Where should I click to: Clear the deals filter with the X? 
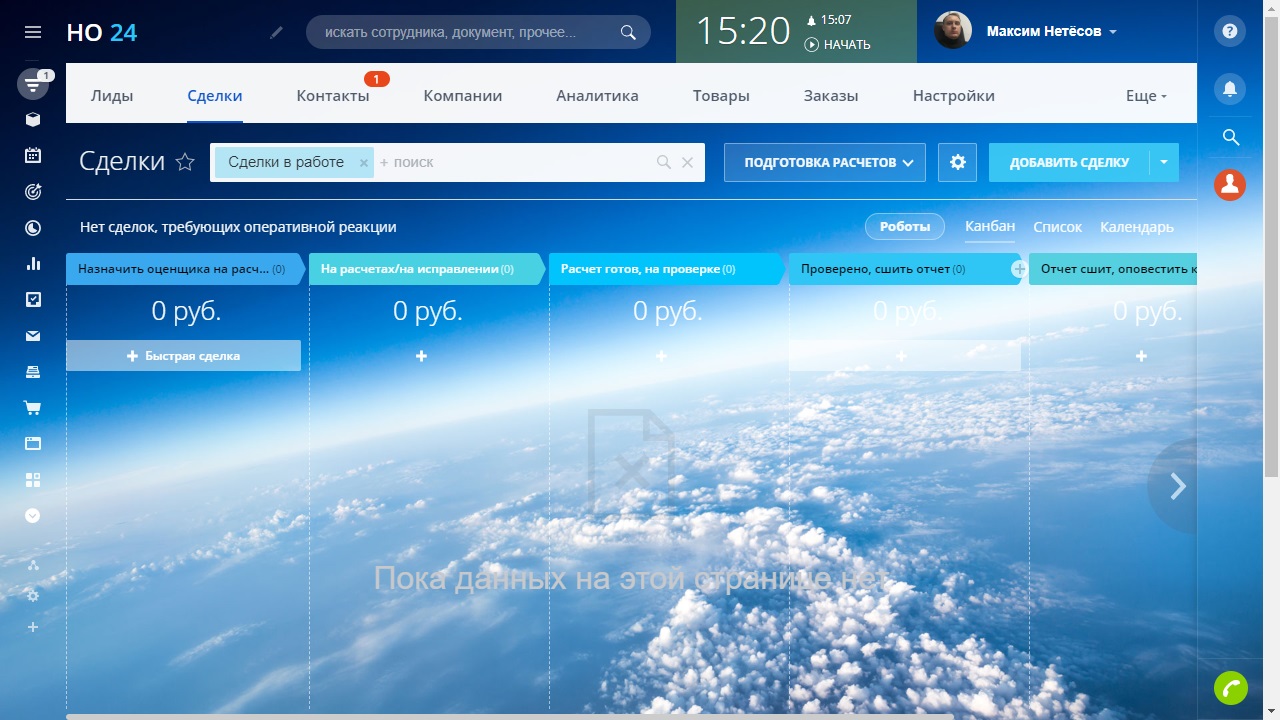687,162
